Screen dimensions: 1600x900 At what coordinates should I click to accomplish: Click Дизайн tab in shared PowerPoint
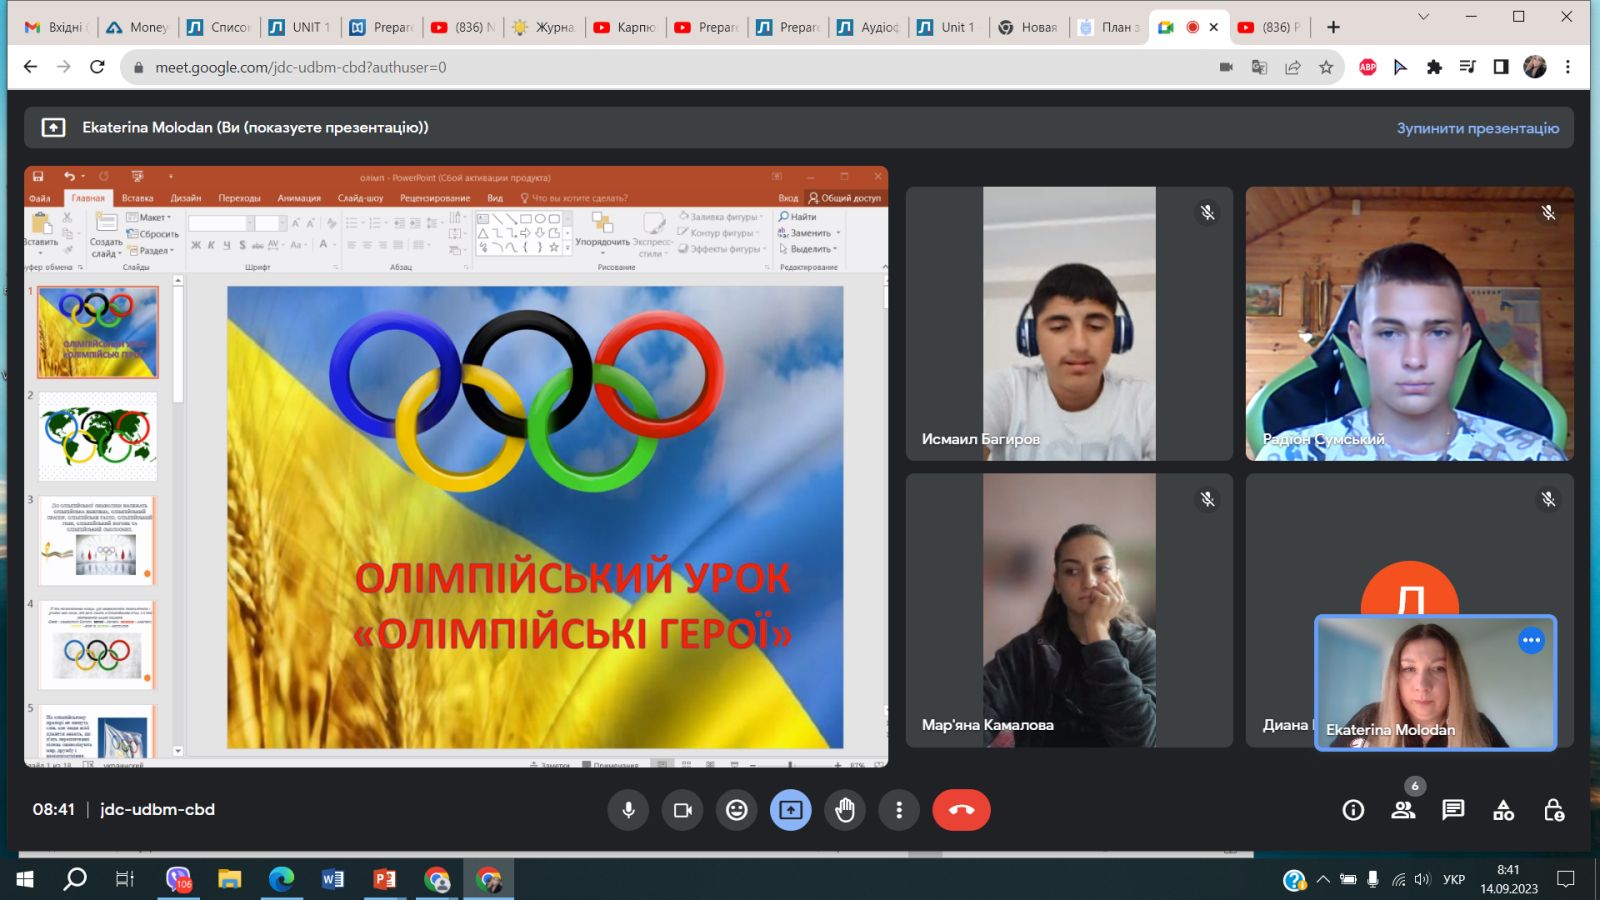186,198
